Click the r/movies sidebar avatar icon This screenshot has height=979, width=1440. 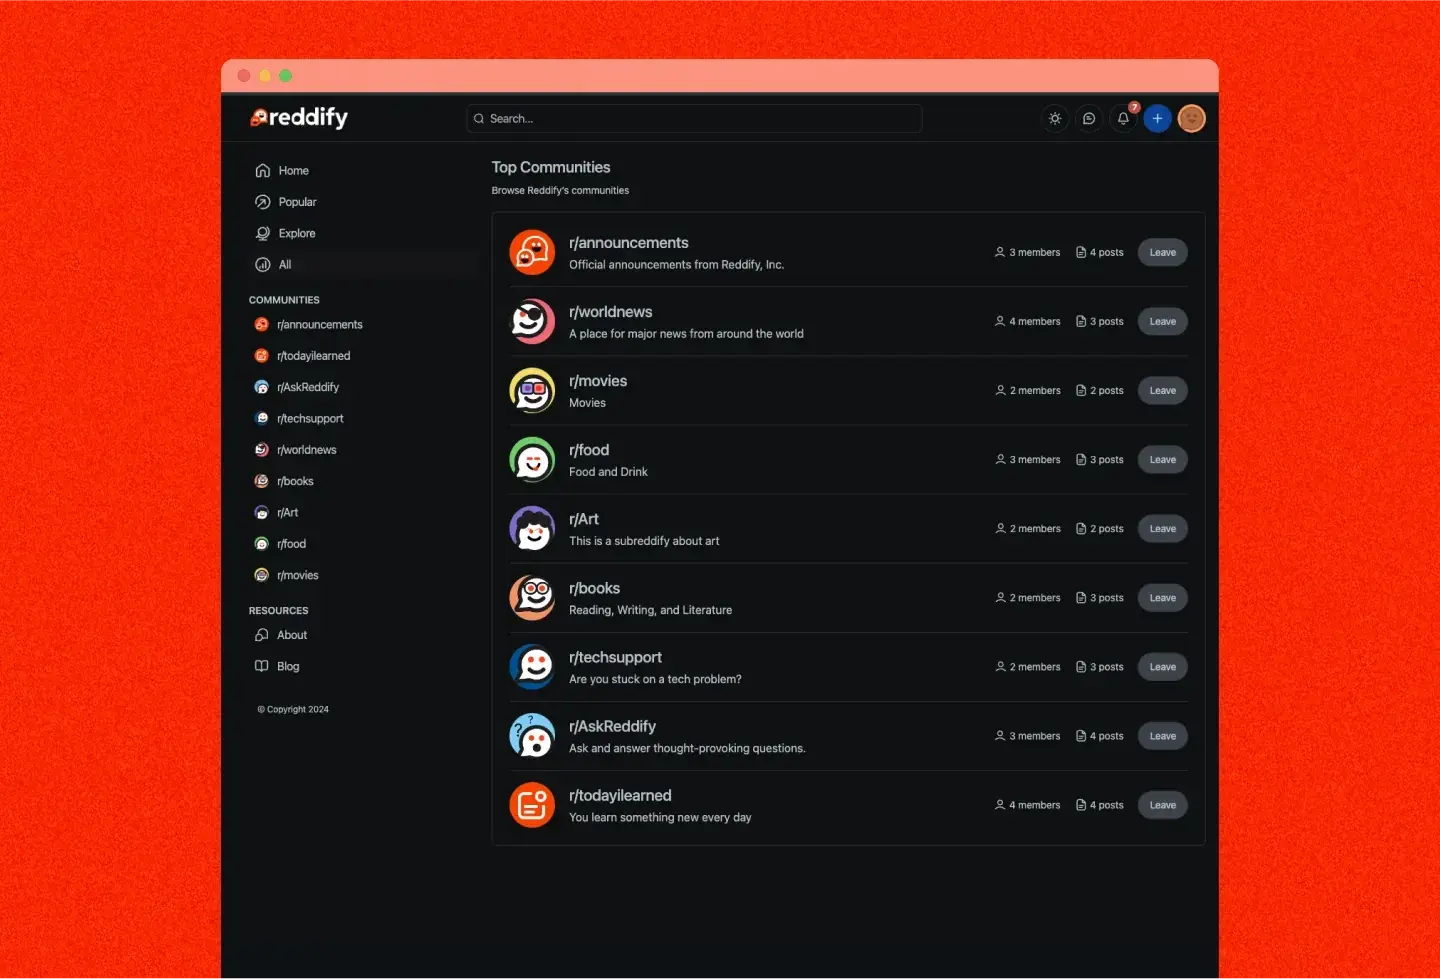tap(262, 575)
